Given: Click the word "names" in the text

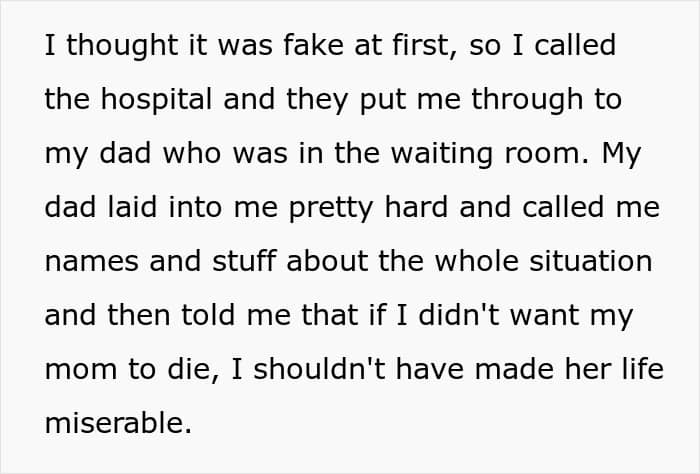Looking at the screenshot, I should pyautogui.click(x=88, y=261).
